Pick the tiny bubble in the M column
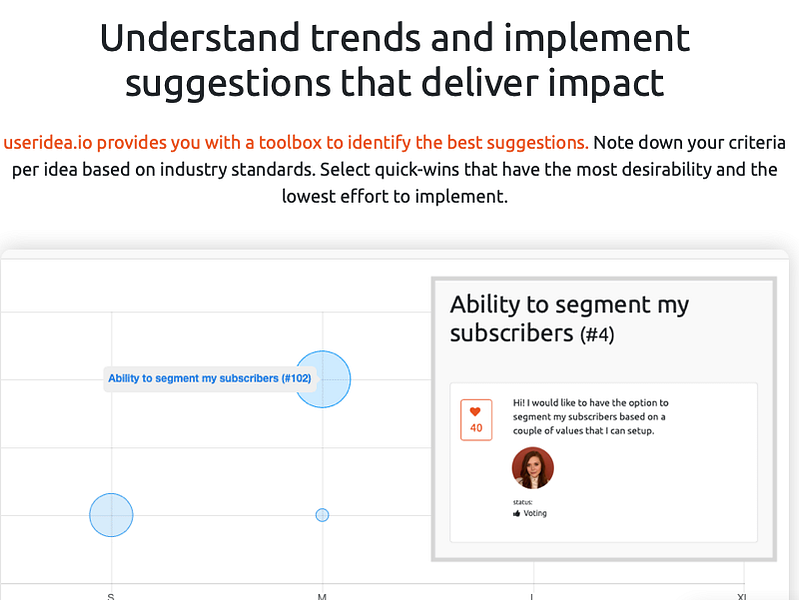 (x=322, y=515)
